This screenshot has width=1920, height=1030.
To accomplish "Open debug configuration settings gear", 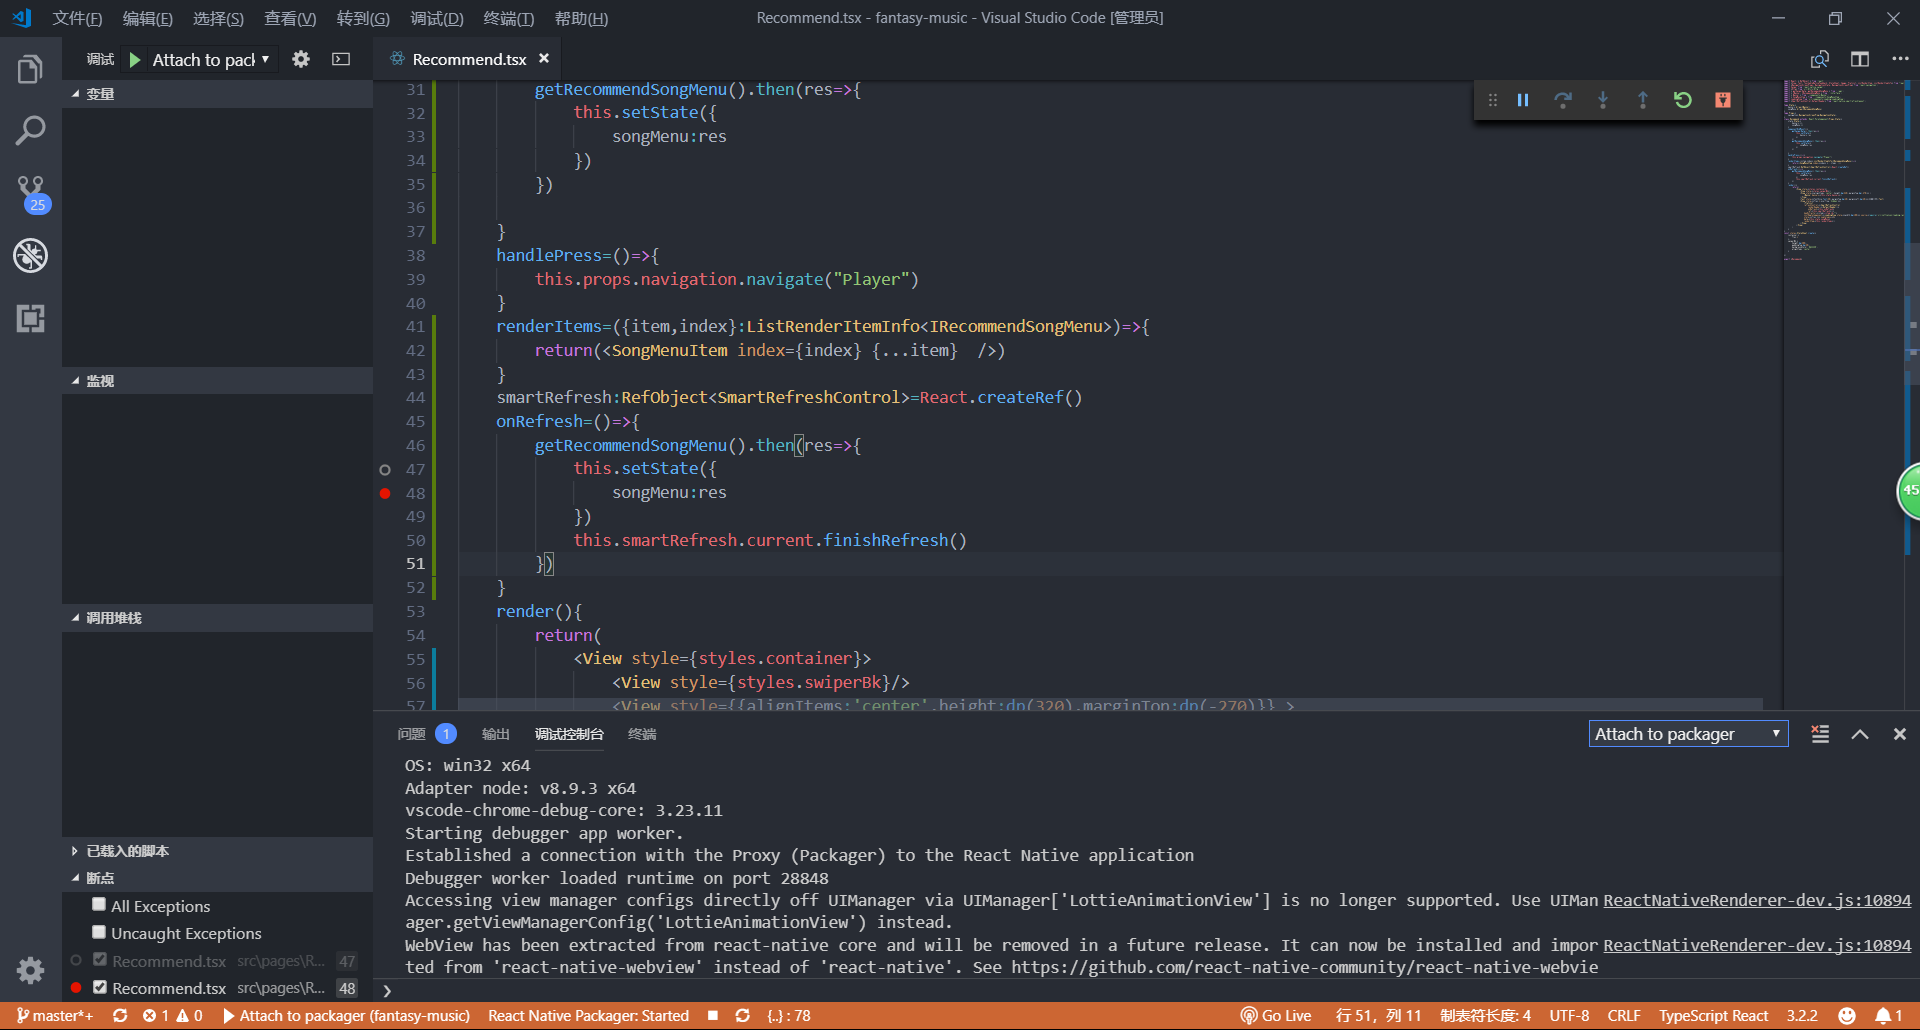I will click(x=300, y=59).
